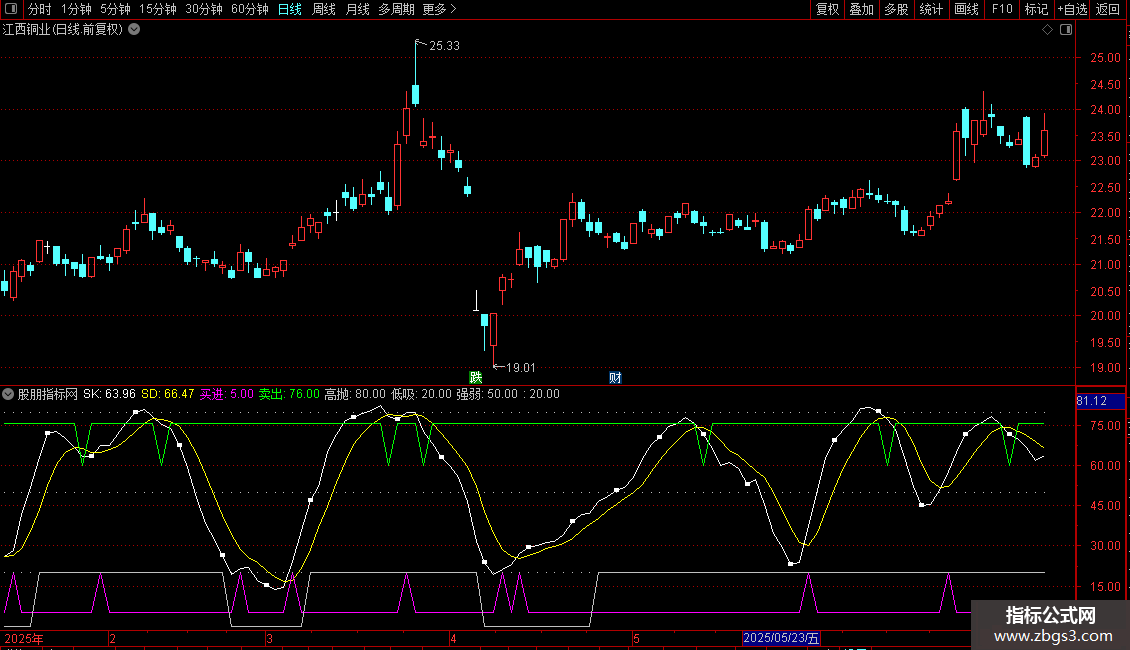Image resolution: width=1130 pixels, height=650 pixels.
Task: Click the diamond icon above the price axis
Action: pos(1047,30)
